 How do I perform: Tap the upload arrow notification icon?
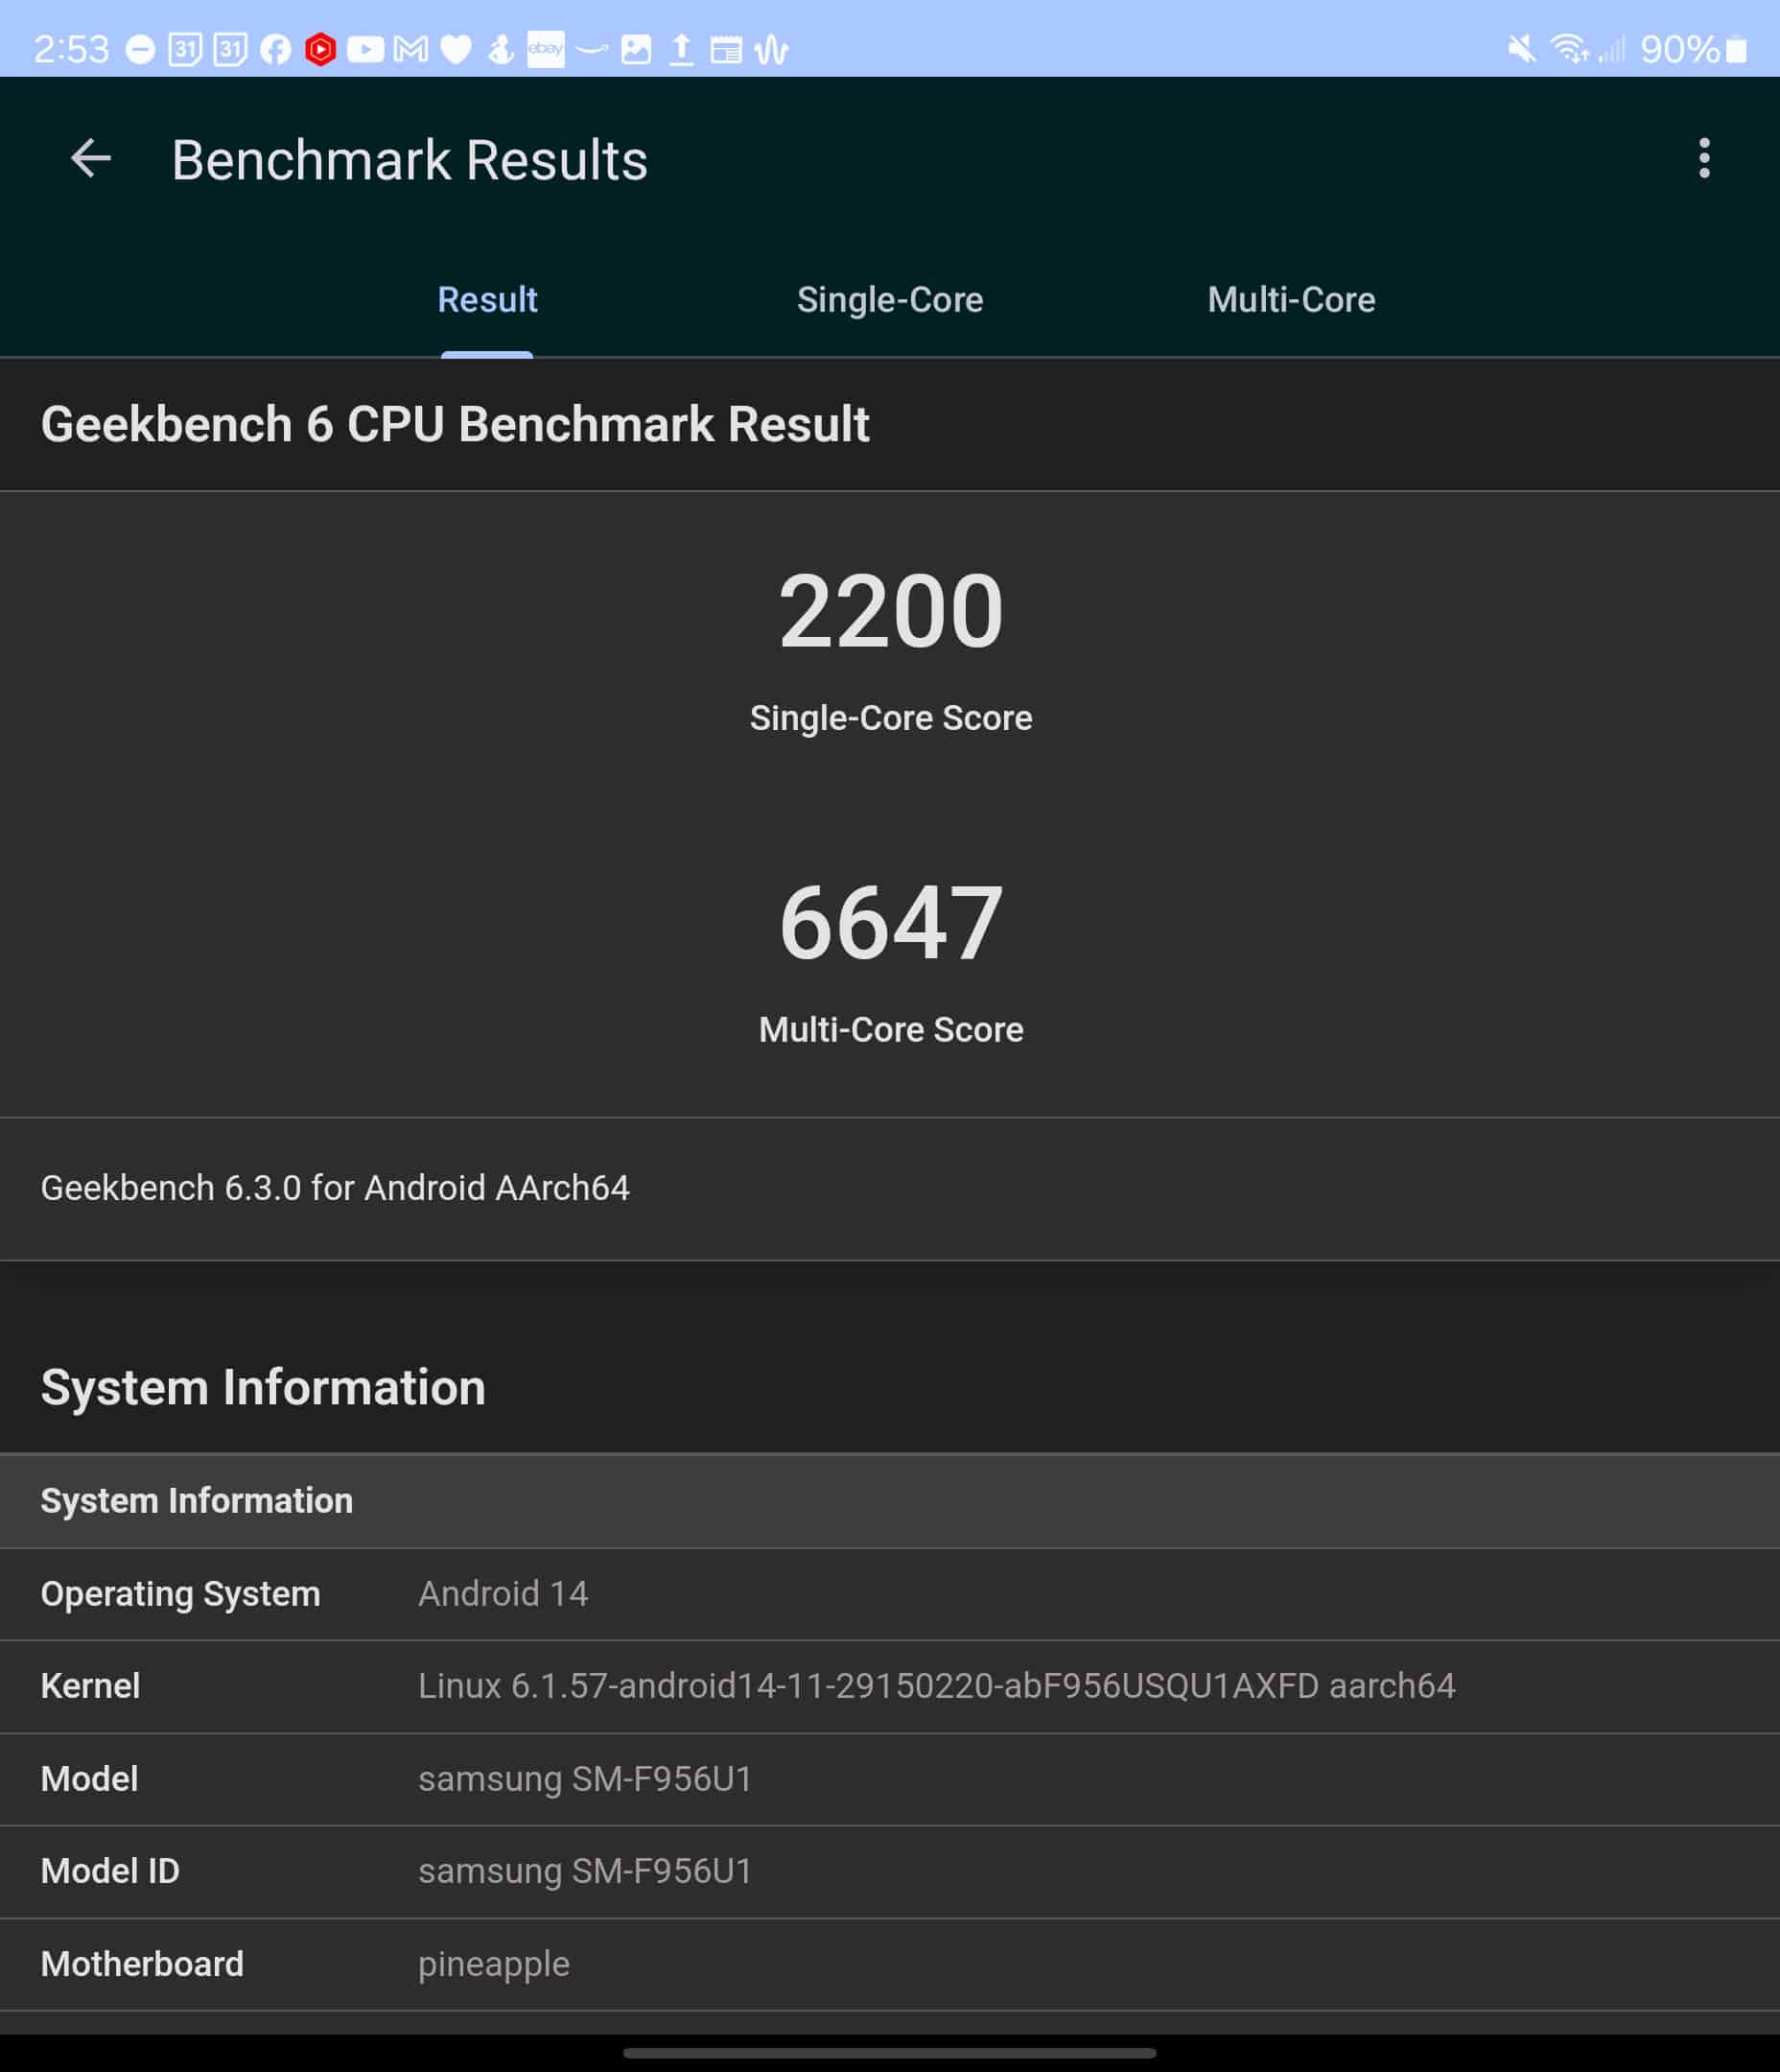(x=681, y=49)
